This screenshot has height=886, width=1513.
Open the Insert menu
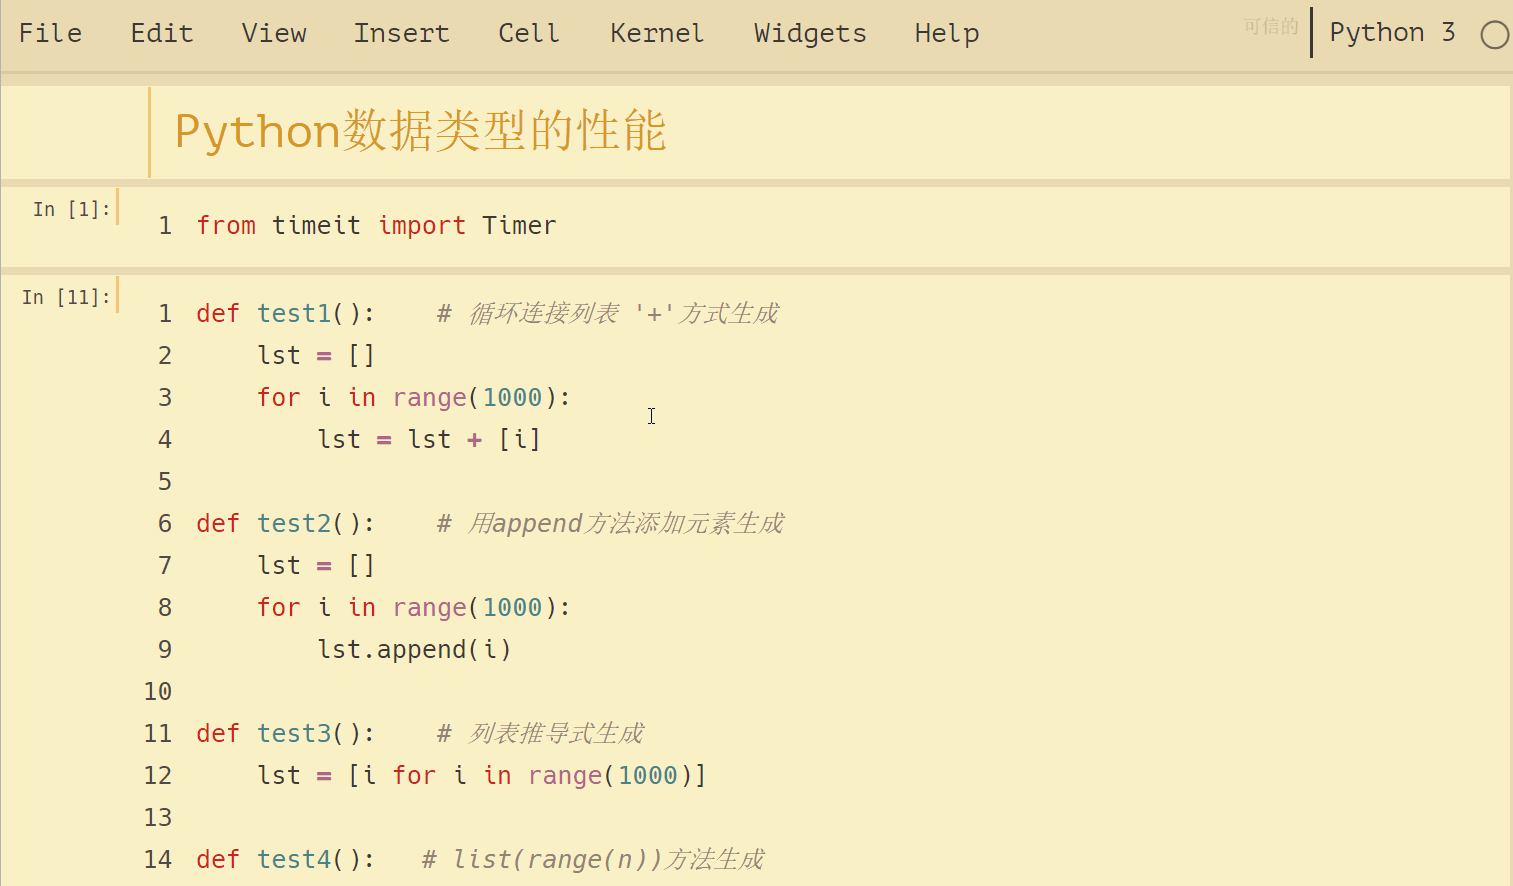[x=401, y=32]
